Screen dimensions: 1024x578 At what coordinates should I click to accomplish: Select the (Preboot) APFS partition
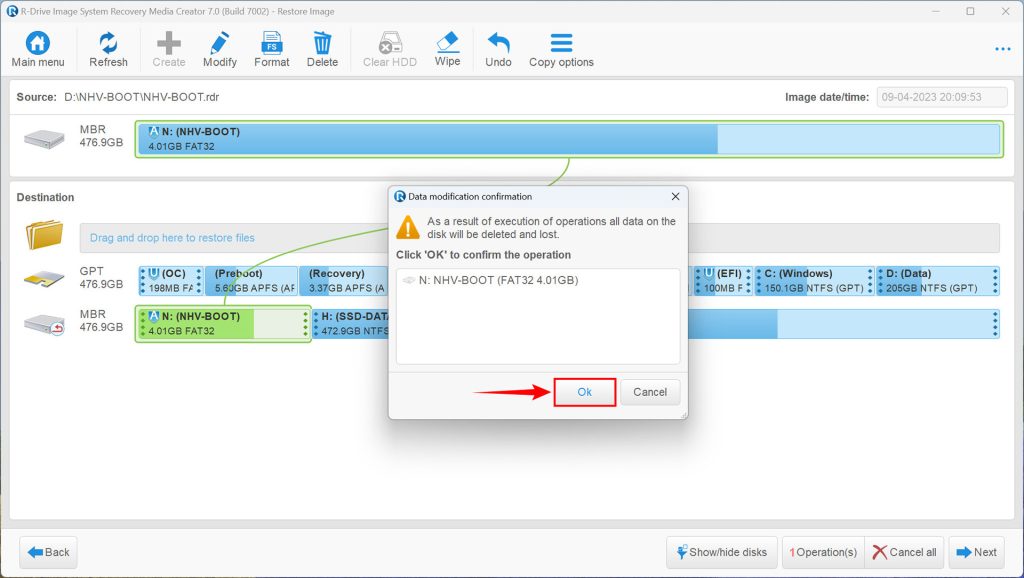pos(251,281)
